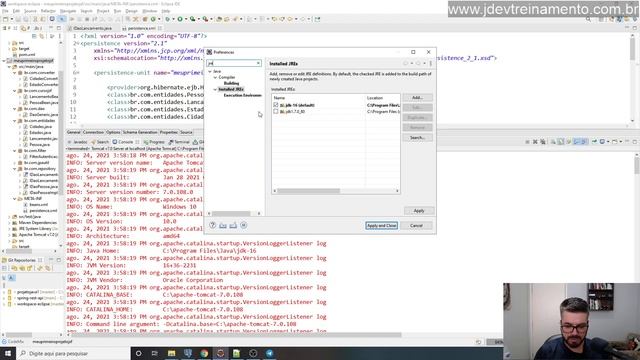Image resolution: width=640 pixels, height=360 pixels.
Task: Switch to the Progress view tab
Action: pos(154,142)
